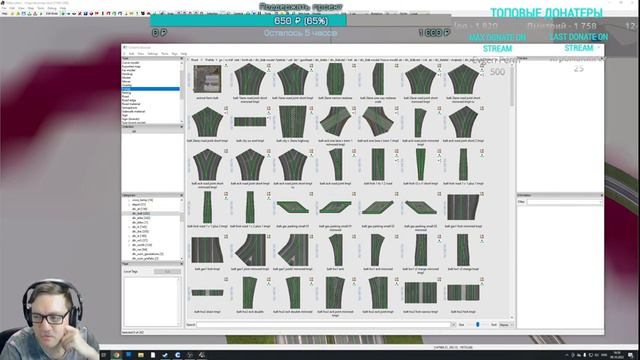Click the Filter field in Information panel
The width and height of the screenshot is (640, 360).
(564, 202)
